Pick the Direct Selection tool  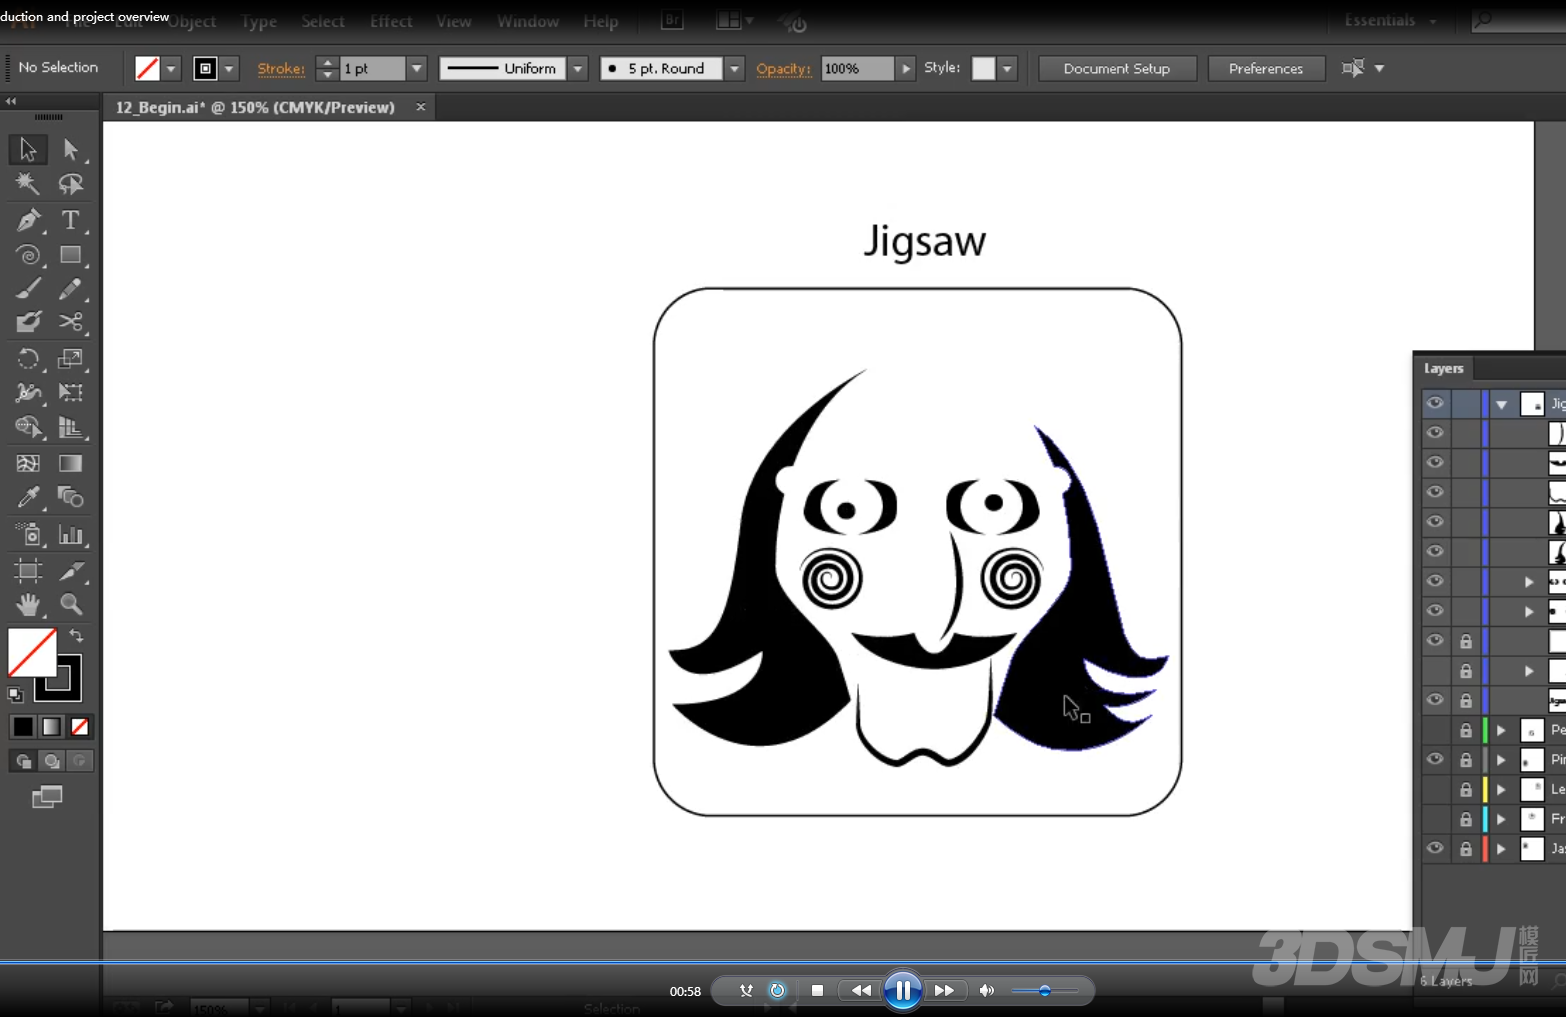pyautogui.click(x=70, y=150)
